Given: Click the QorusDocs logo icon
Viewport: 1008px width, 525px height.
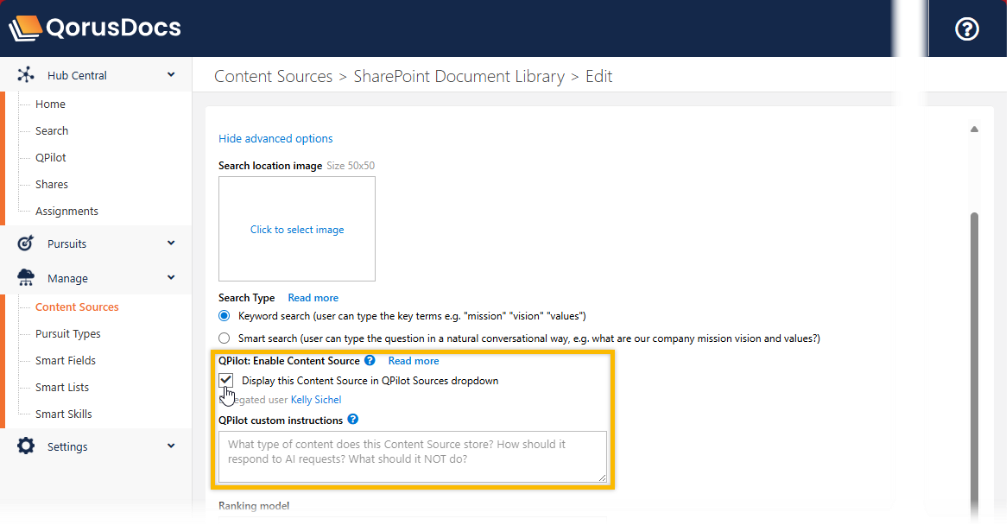Looking at the screenshot, I should tap(25, 28).
